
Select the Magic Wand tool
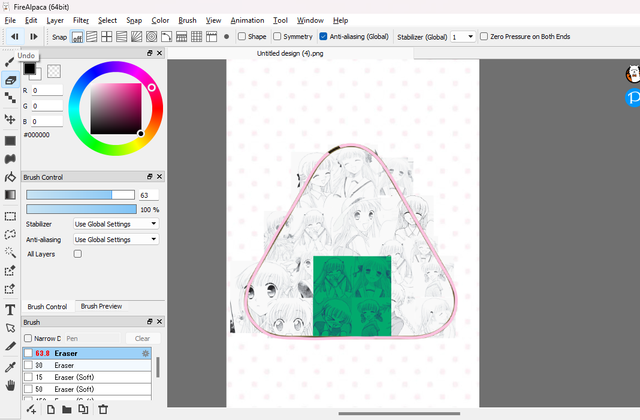(x=10, y=252)
